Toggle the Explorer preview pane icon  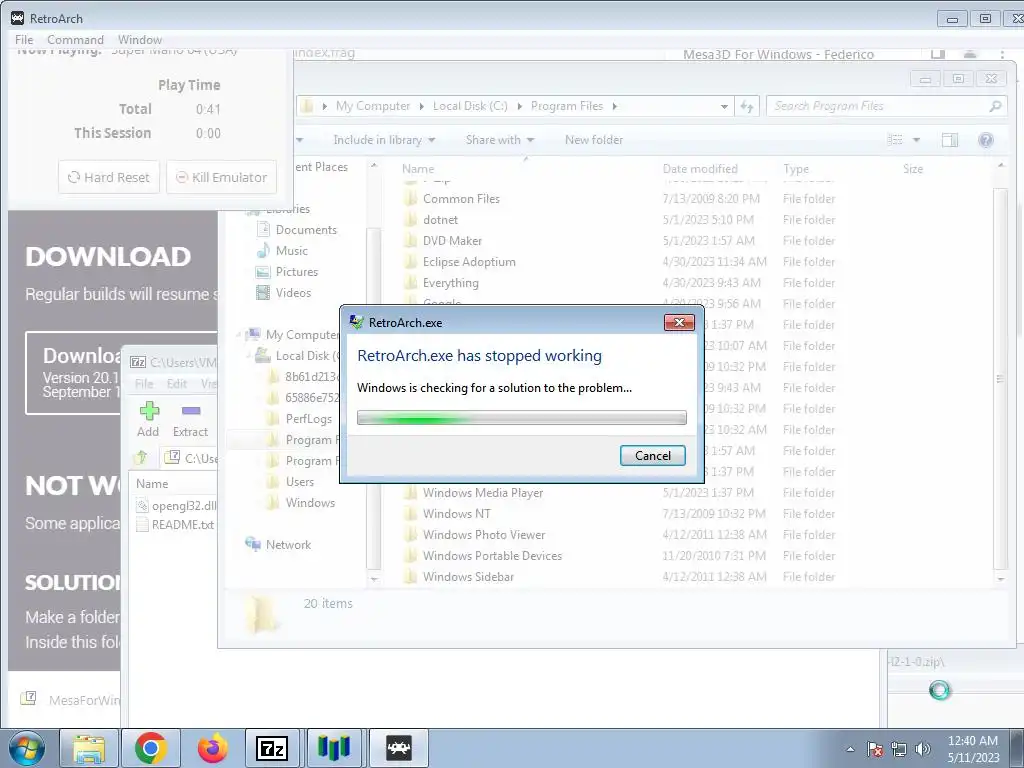click(950, 140)
